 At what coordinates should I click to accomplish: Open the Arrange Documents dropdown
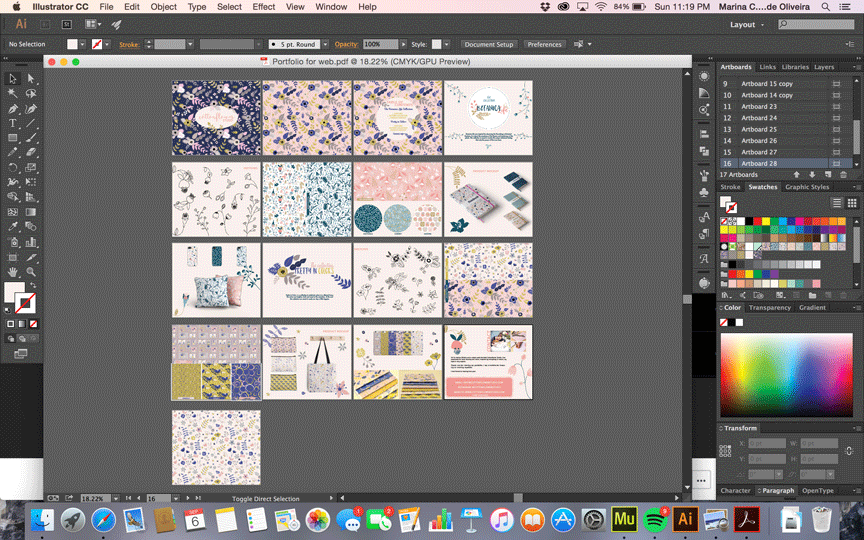click(93, 24)
